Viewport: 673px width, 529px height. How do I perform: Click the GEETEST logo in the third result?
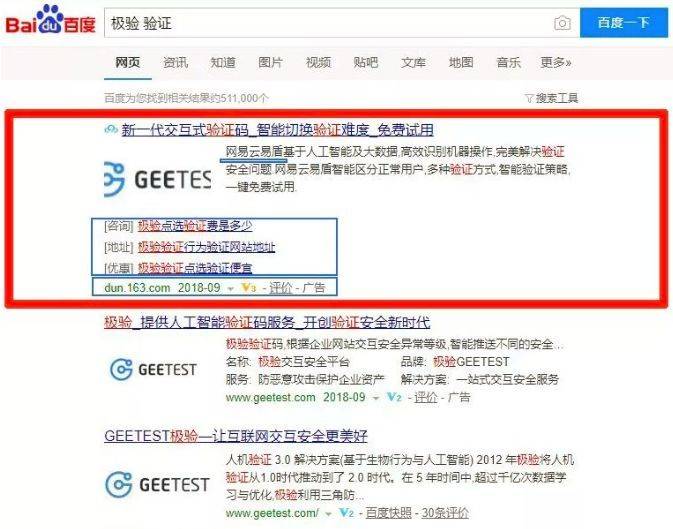[157, 484]
